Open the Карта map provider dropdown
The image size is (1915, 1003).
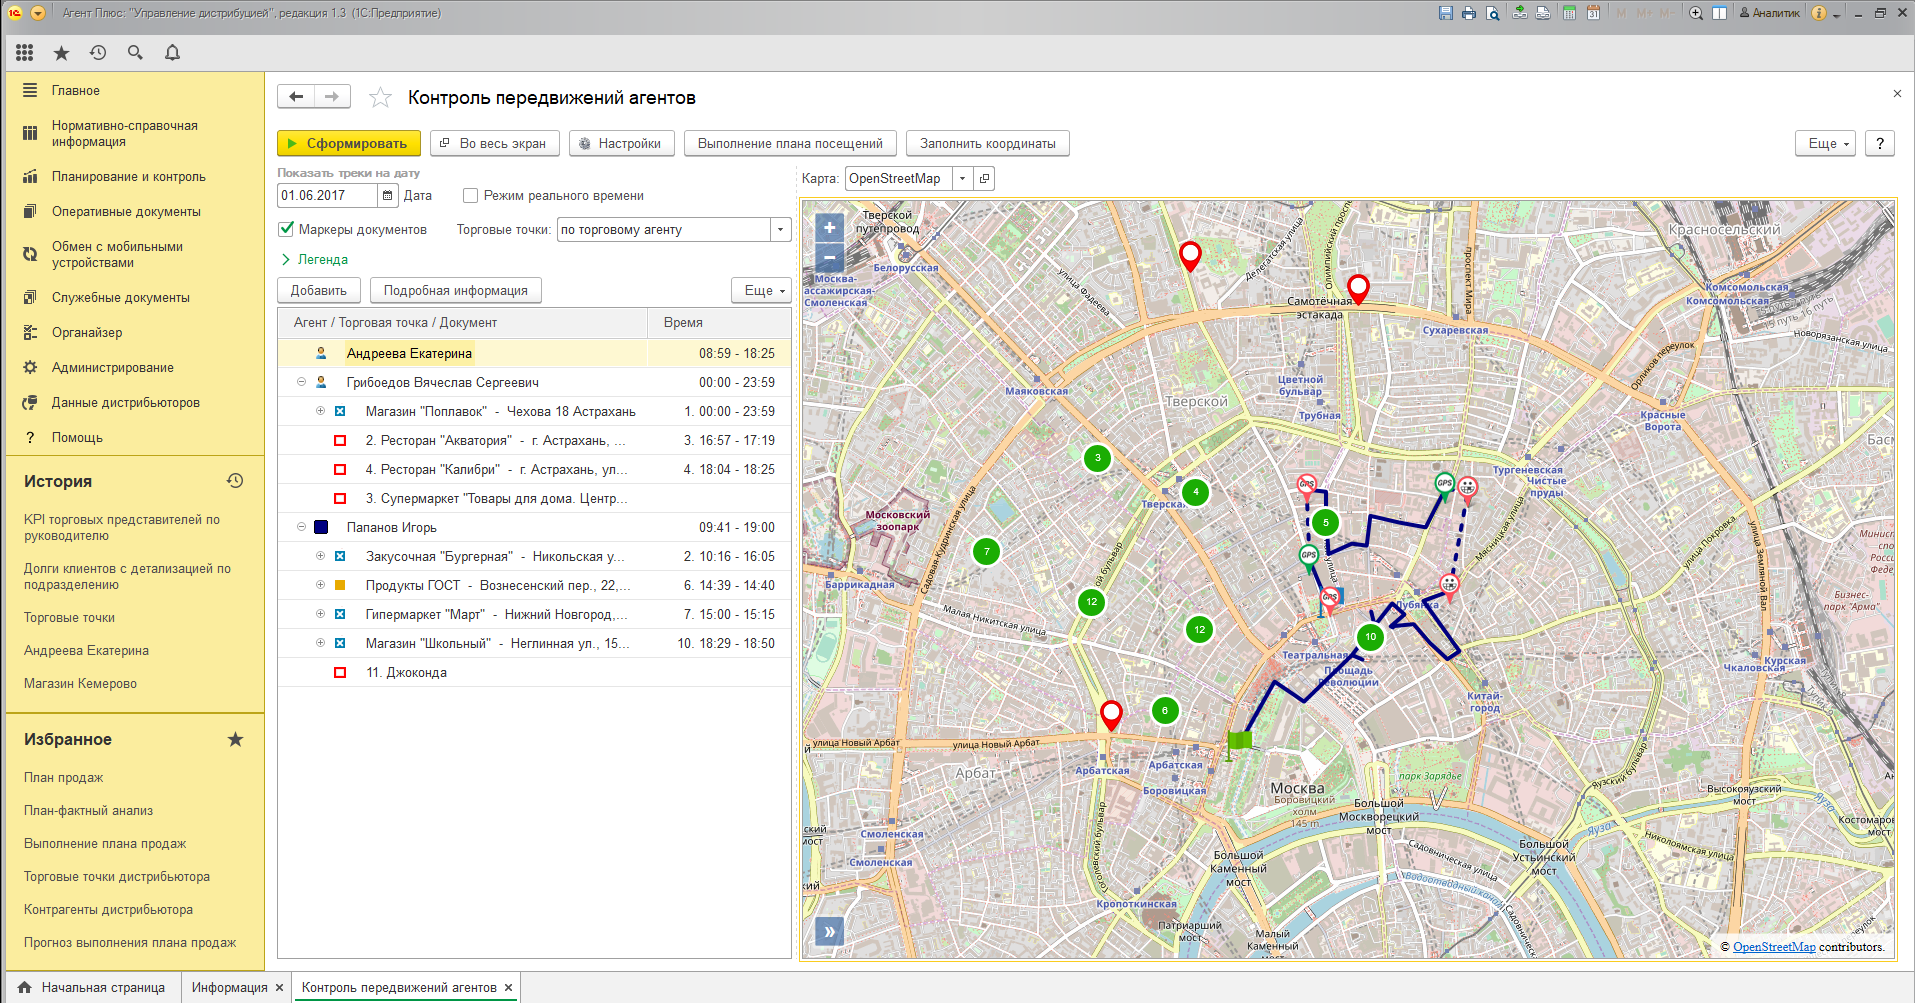tap(962, 179)
